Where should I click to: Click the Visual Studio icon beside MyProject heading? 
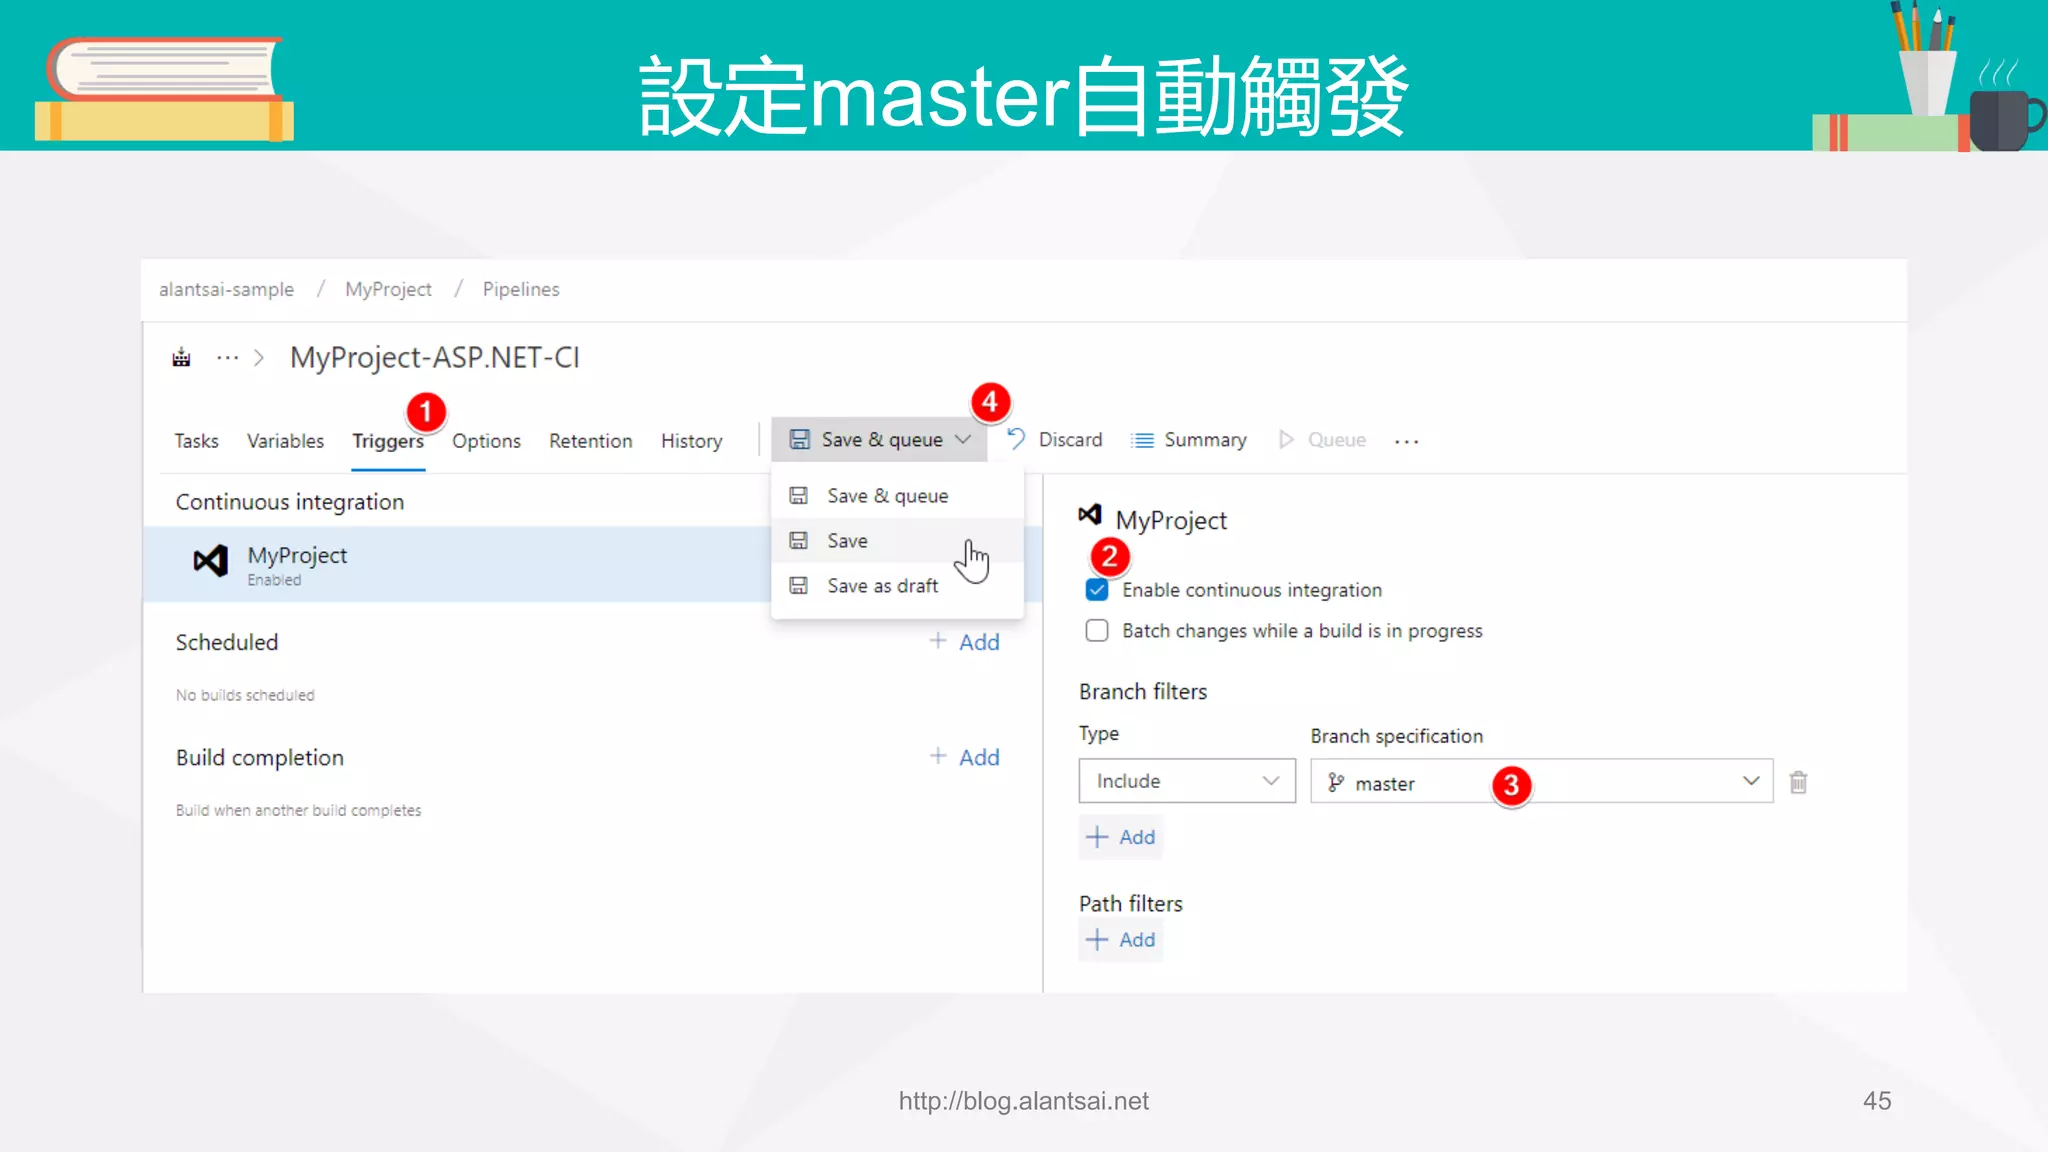point(1090,515)
